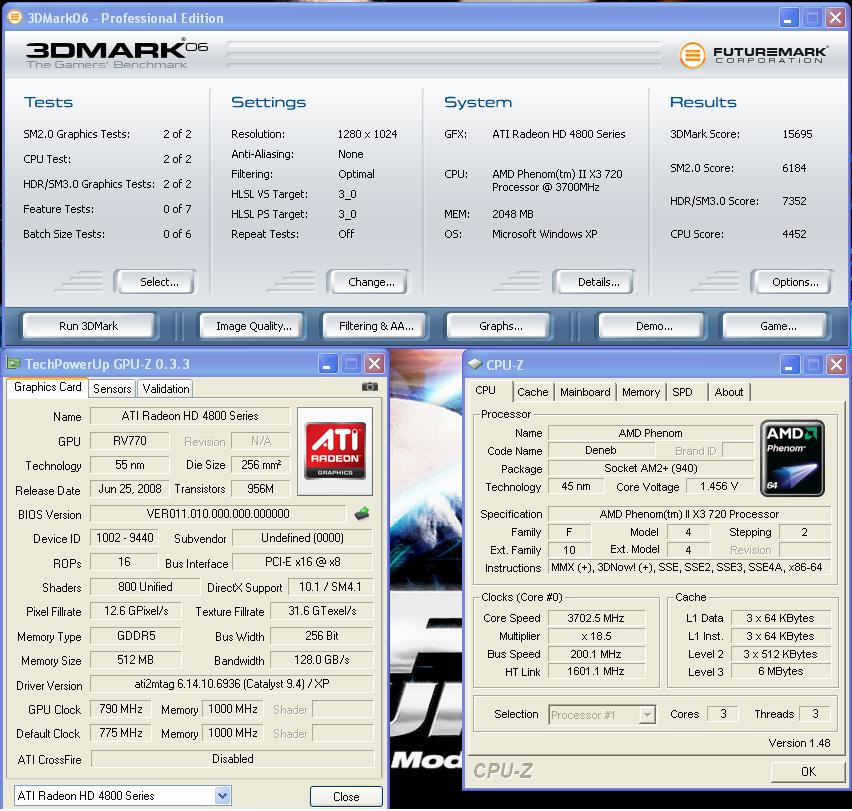
Task: Click the Bus Interface PCI-E x16 @ x8 field
Action: click(x=303, y=562)
